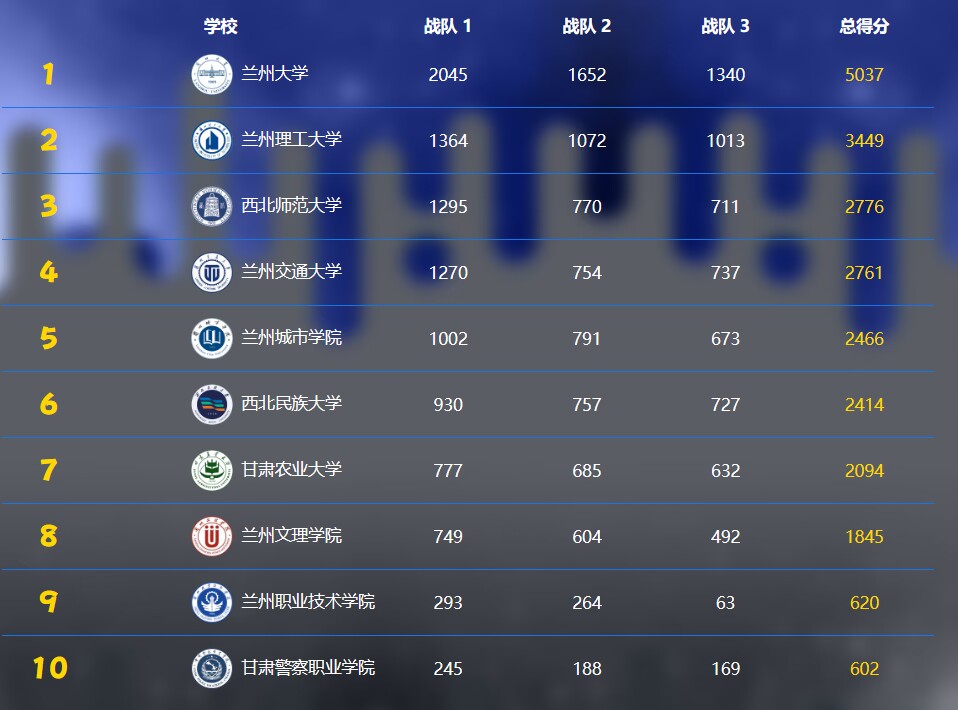Click the 西北民族大学 logo icon

pos(212,404)
